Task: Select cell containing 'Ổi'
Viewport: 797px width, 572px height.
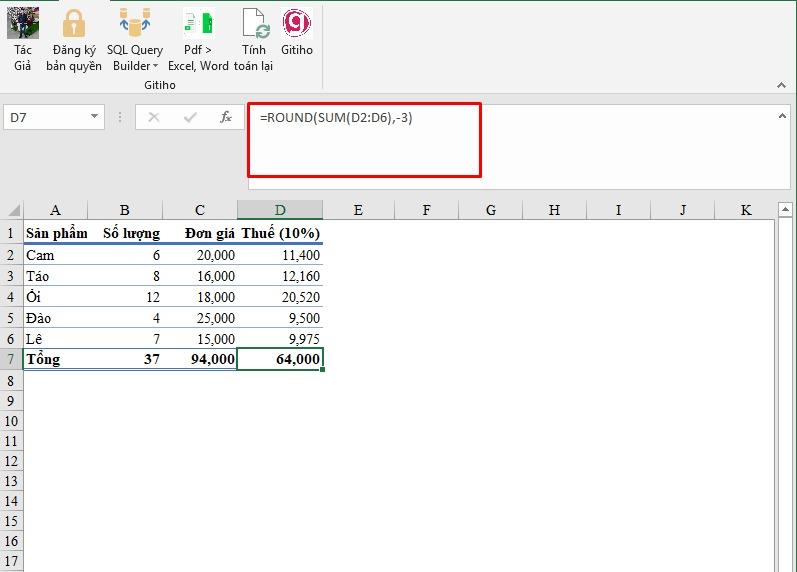Action: [56, 297]
